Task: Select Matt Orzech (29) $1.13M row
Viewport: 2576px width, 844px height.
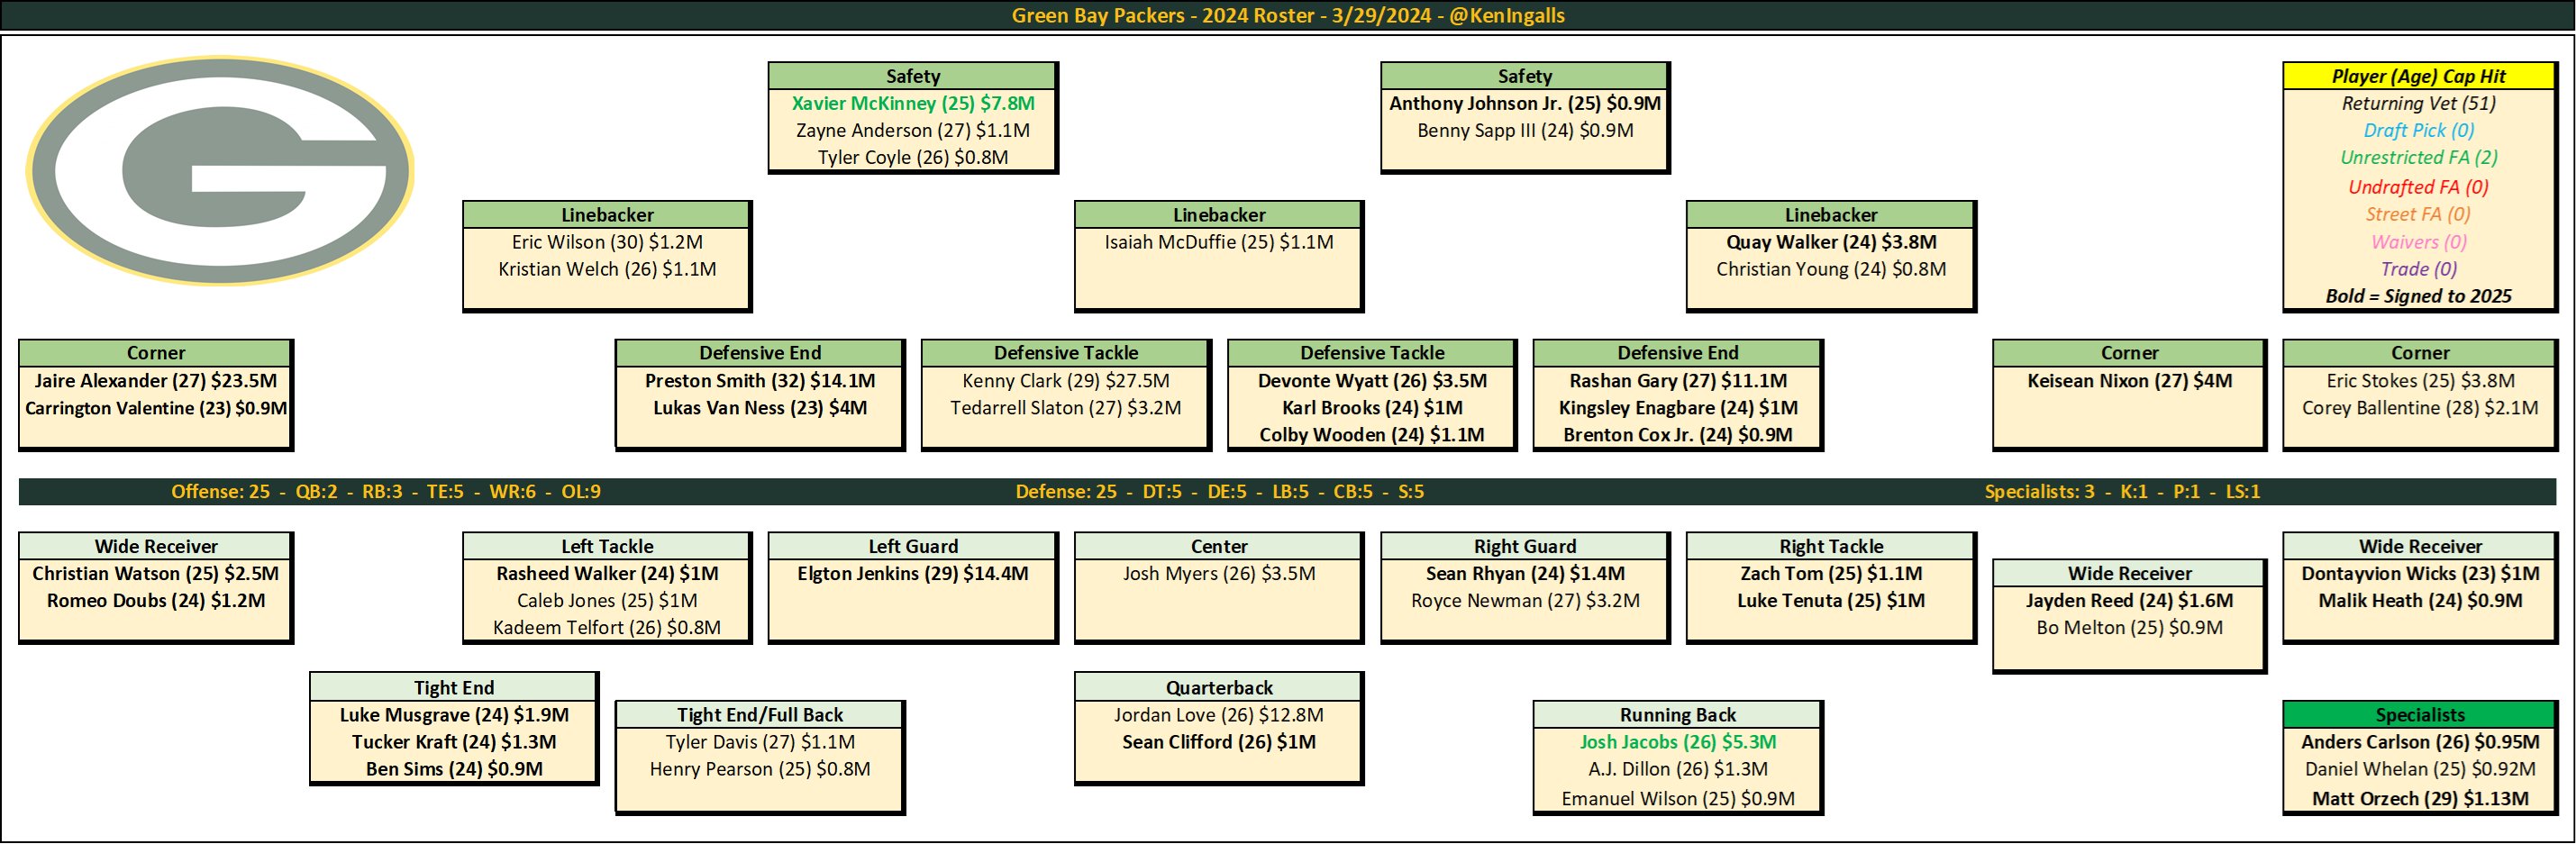Action: click(x=2420, y=800)
